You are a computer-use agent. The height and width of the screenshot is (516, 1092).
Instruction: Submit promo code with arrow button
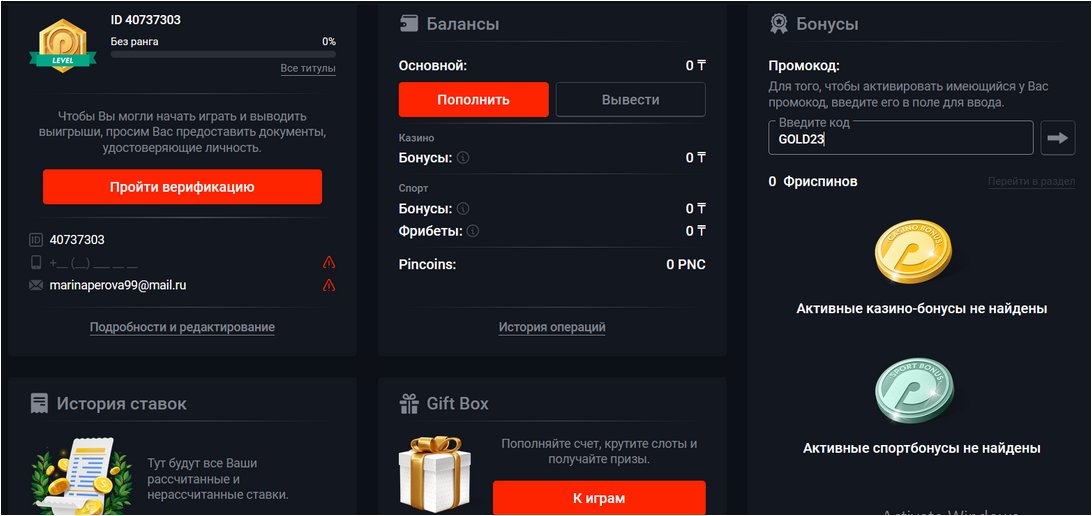[1057, 138]
